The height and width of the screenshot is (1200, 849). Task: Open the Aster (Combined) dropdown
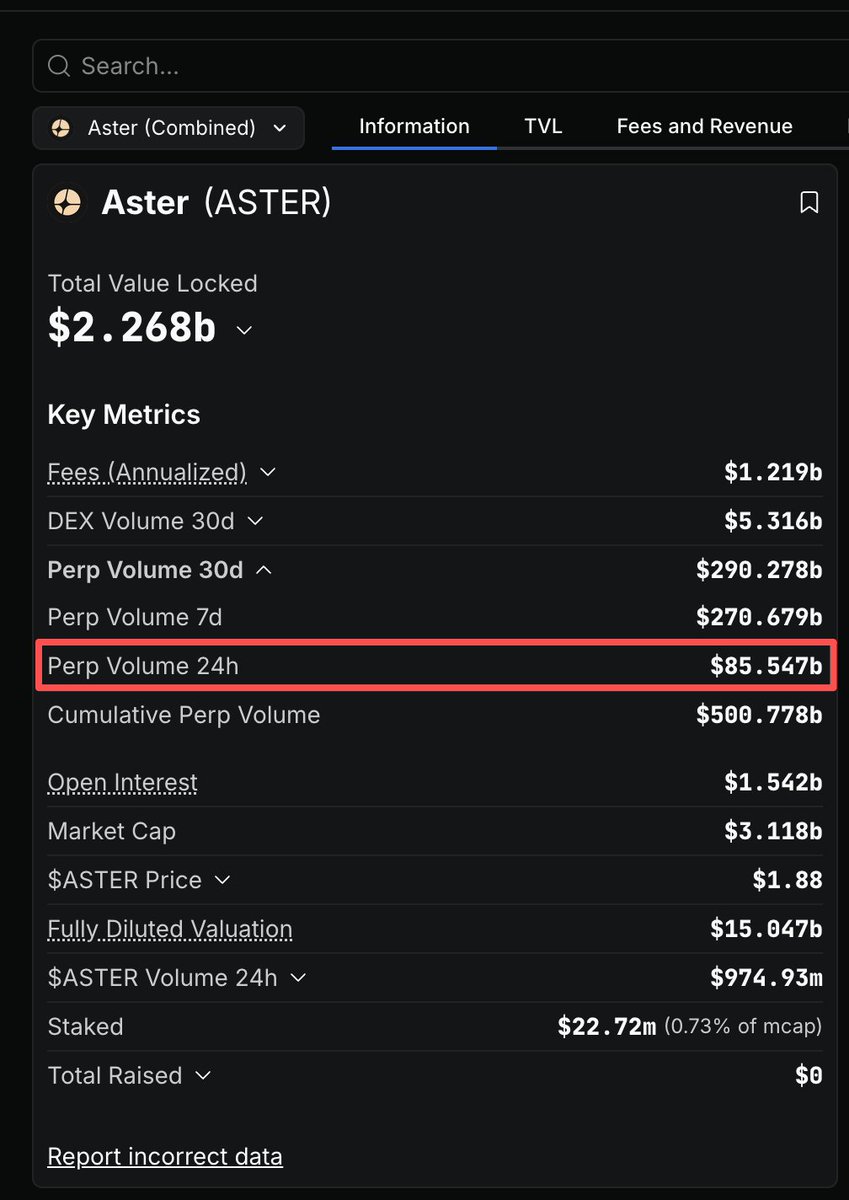coord(168,128)
